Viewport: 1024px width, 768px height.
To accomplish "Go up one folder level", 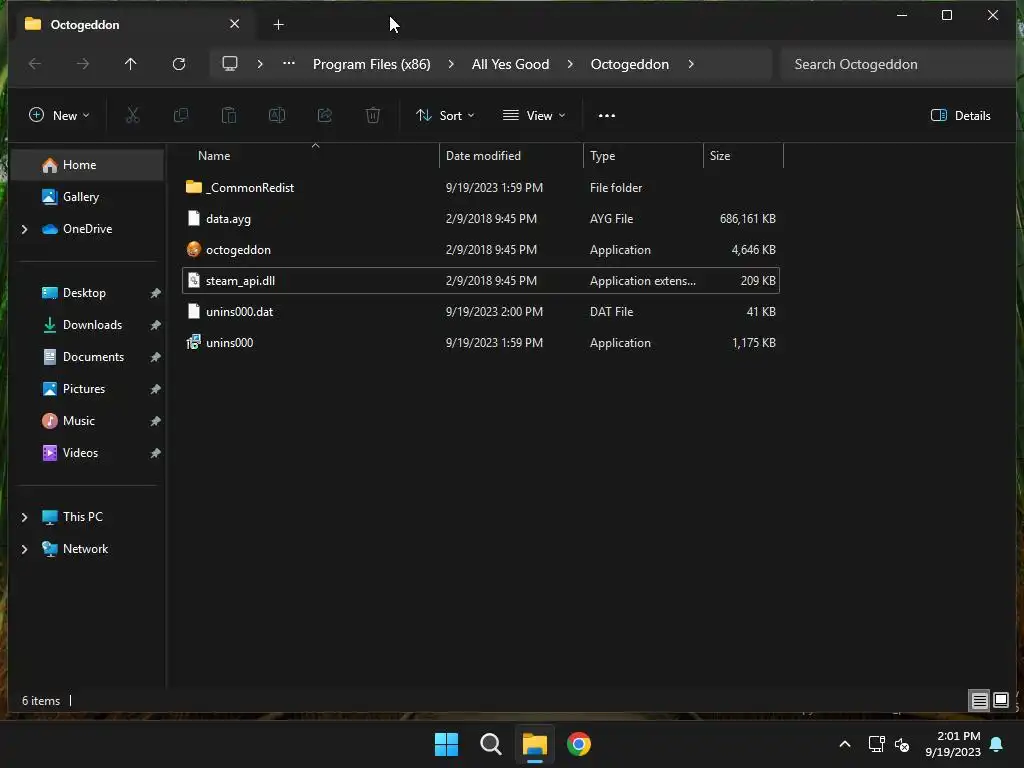I will point(131,64).
